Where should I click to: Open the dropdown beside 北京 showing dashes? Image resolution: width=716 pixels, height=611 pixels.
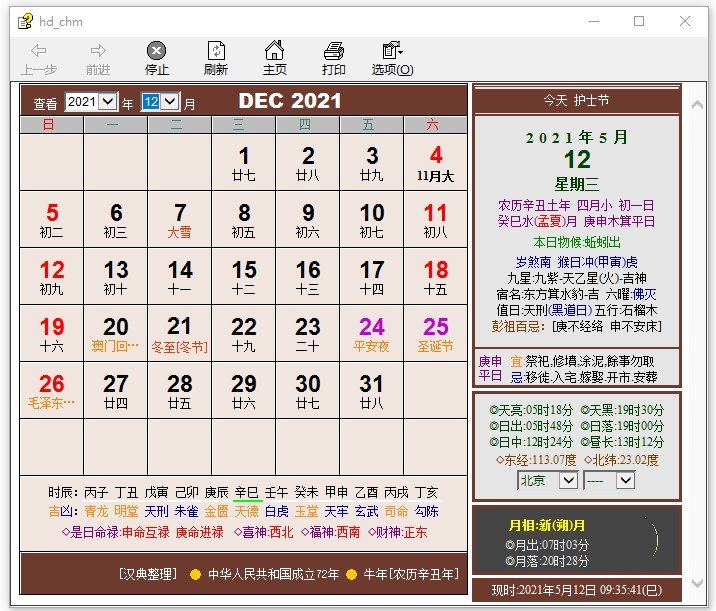(x=626, y=480)
